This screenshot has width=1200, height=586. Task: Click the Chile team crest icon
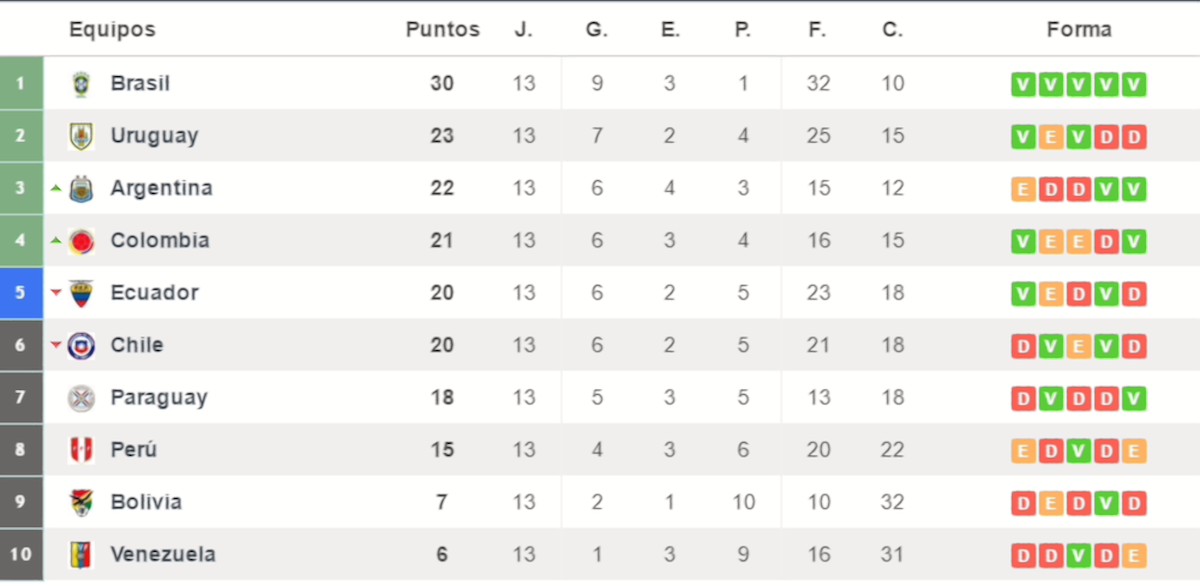coord(81,346)
